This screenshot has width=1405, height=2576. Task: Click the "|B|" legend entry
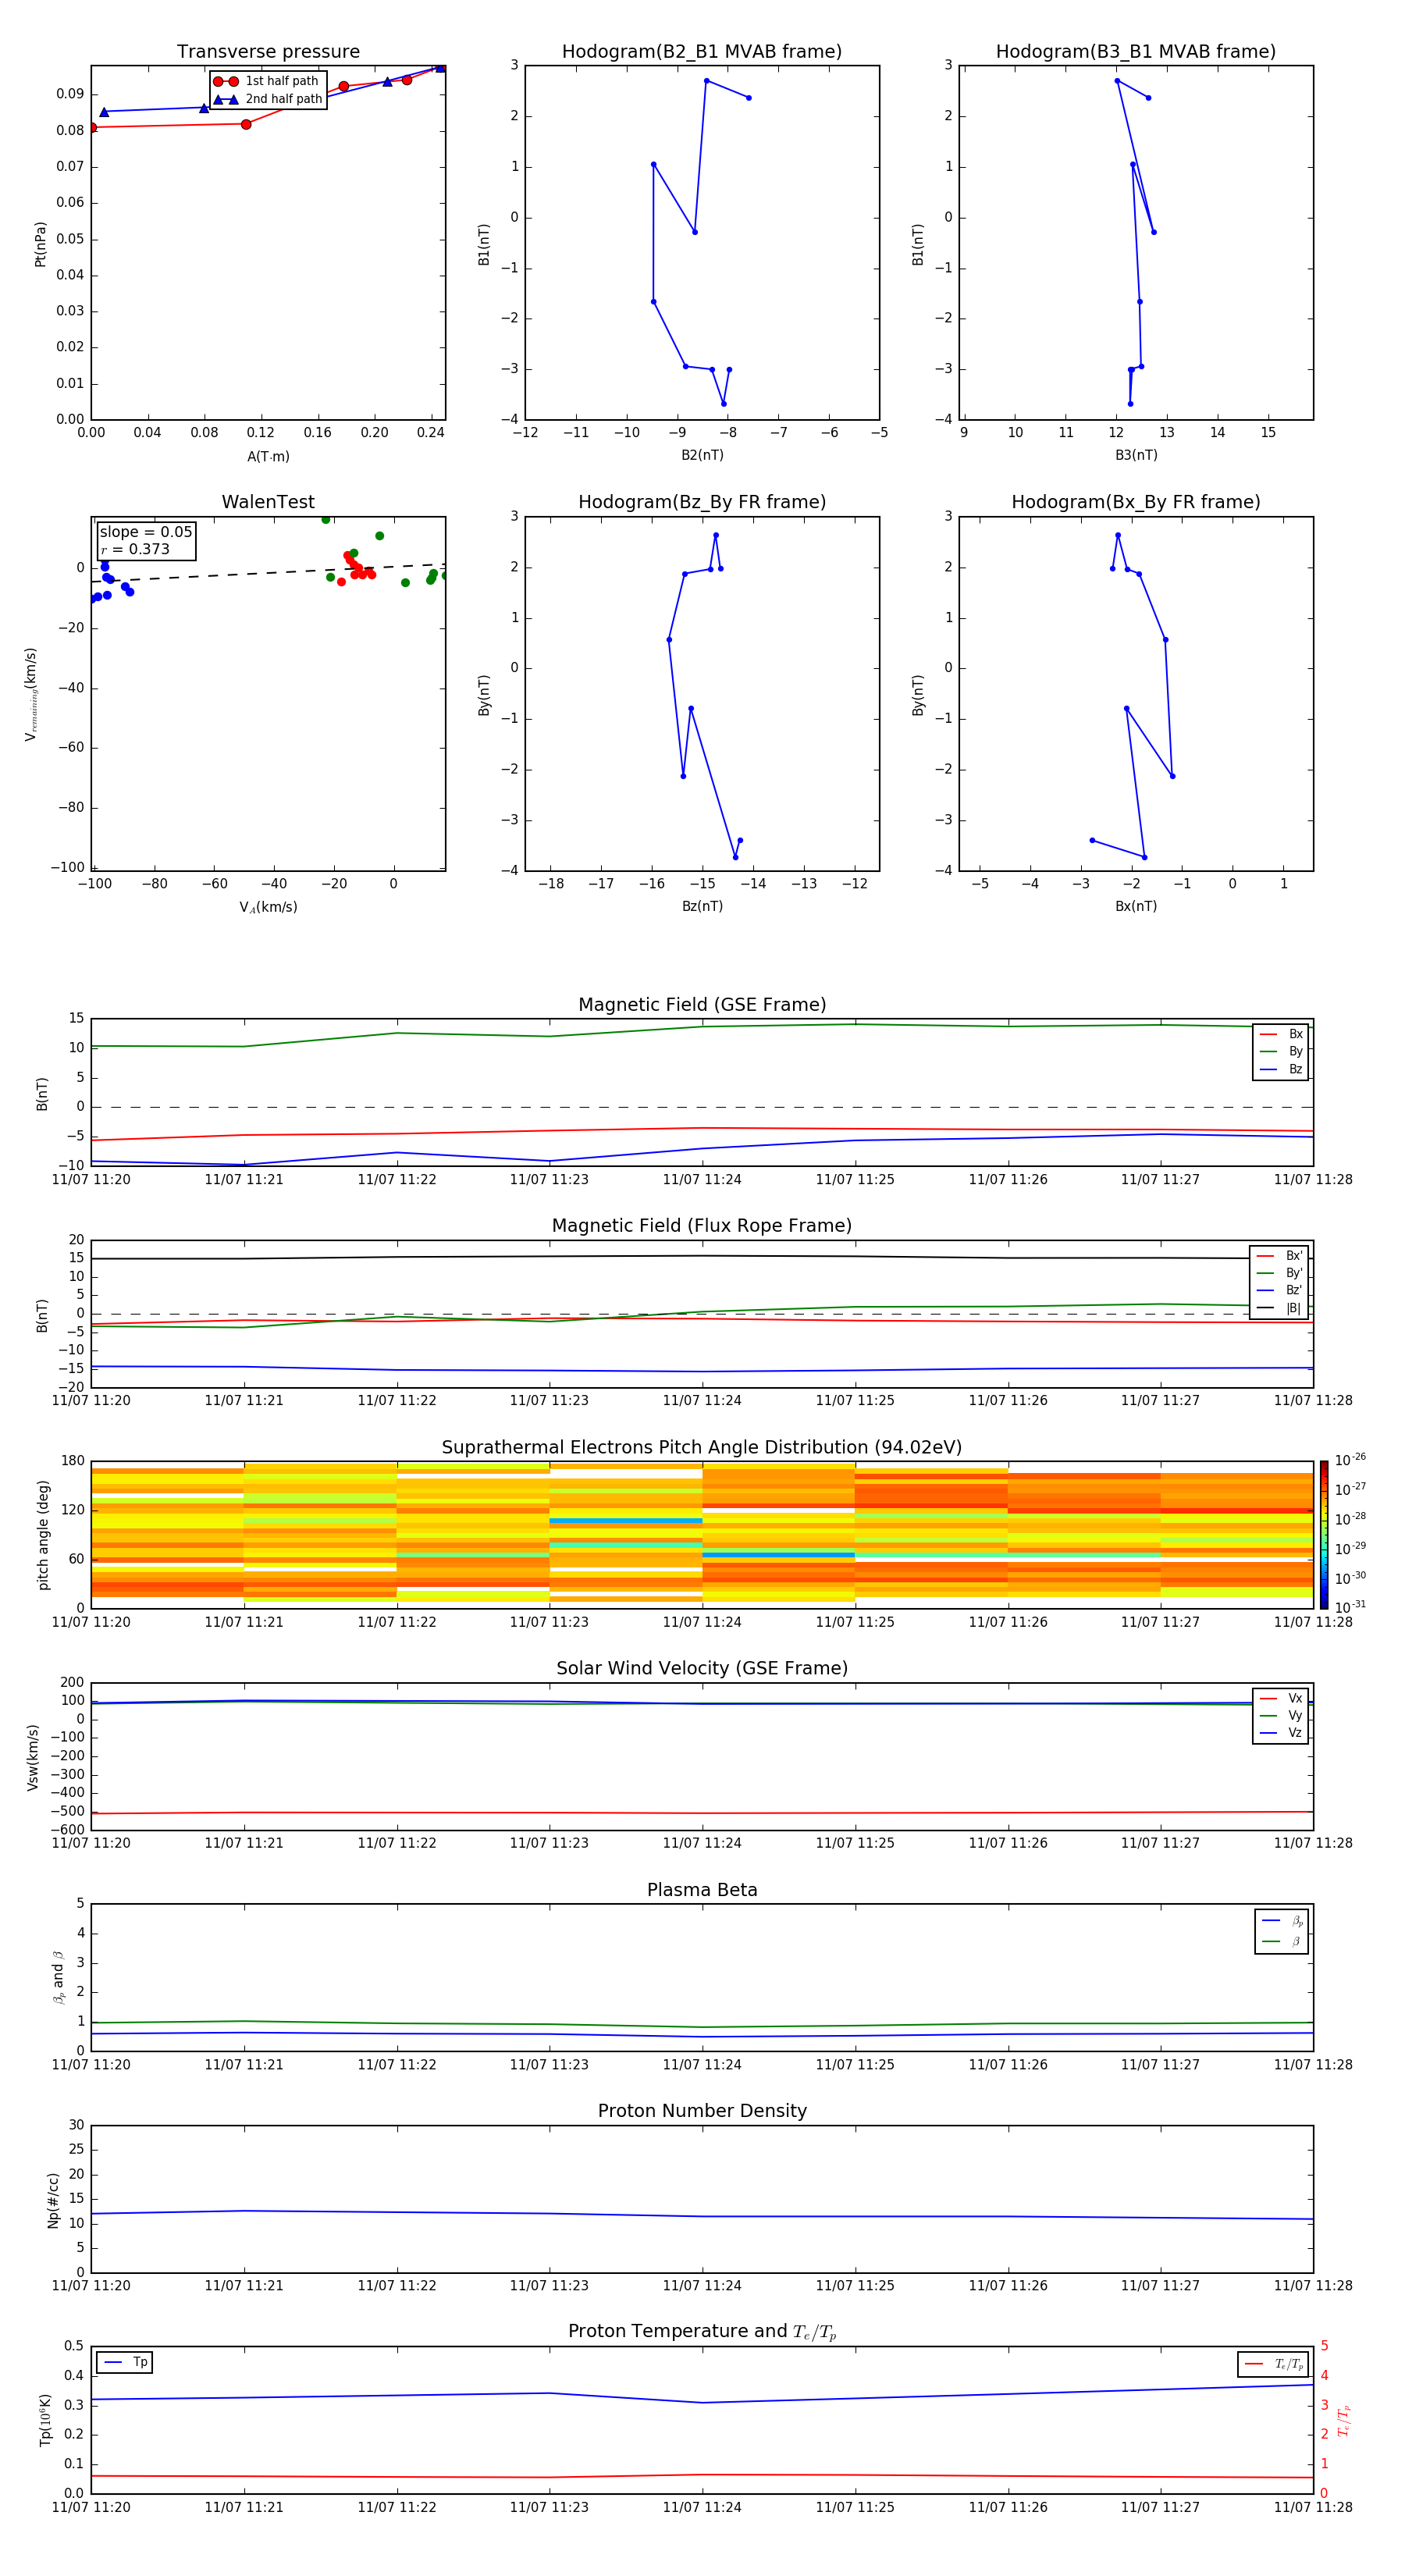pyautogui.click(x=1280, y=1308)
